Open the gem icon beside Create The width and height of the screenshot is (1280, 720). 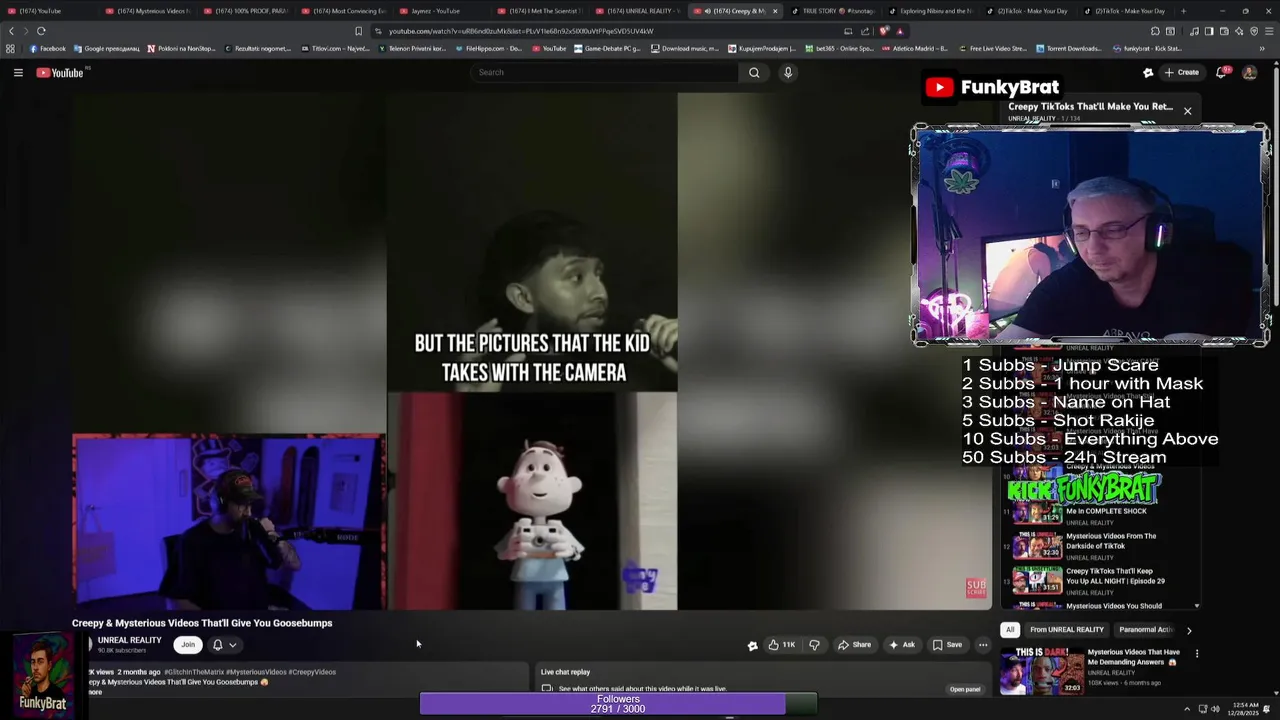(1148, 72)
